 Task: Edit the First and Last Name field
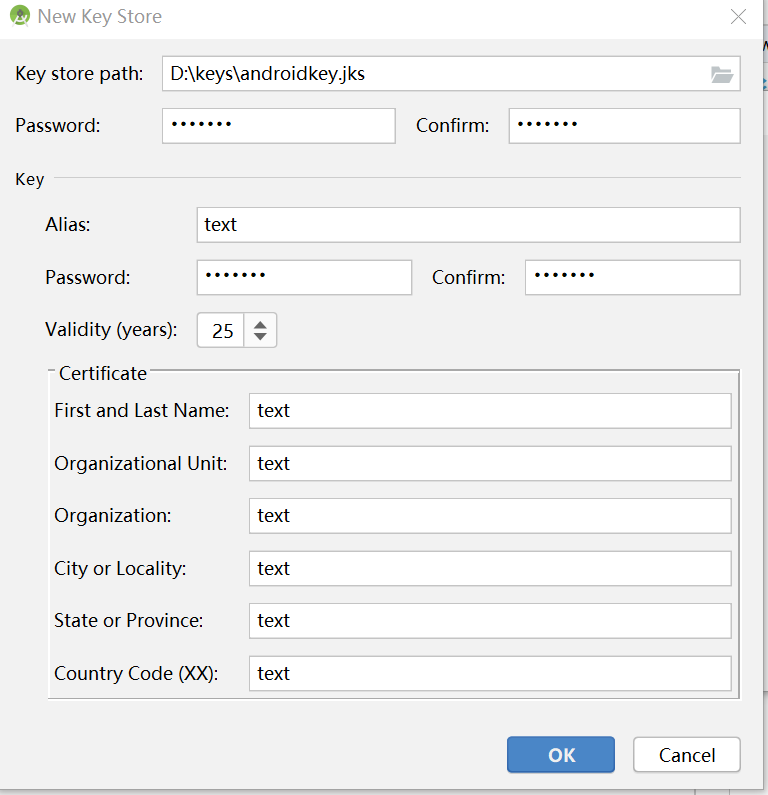[x=490, y=411]
